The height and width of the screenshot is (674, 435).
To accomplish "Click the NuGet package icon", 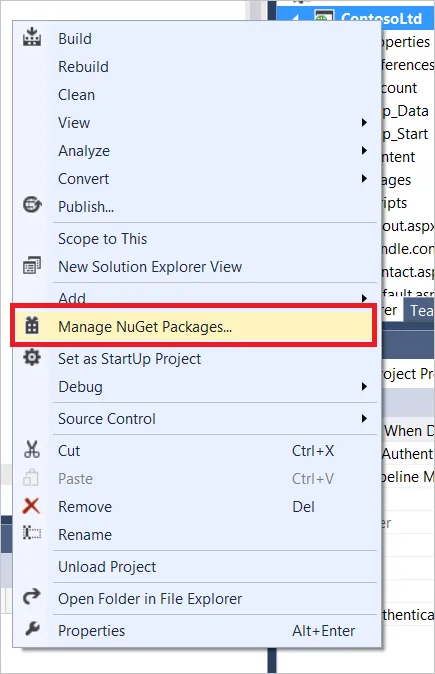I will click(32, 326).
